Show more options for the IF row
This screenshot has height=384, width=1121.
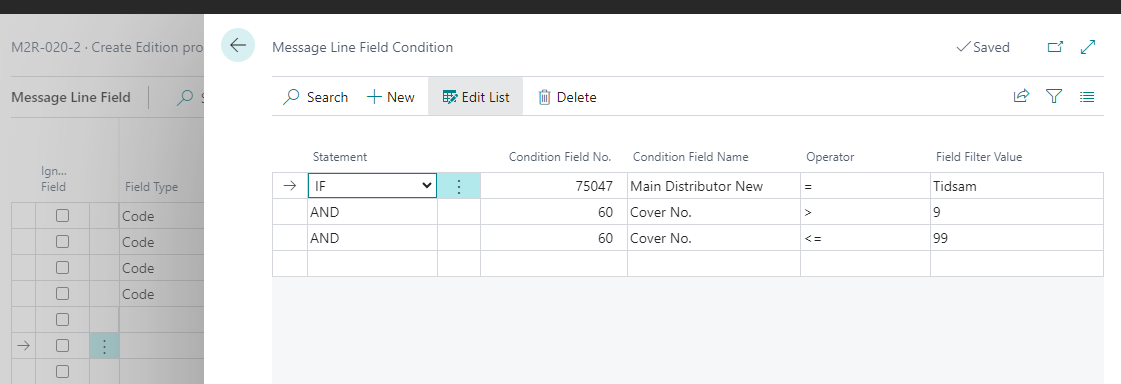coord(459,186)
